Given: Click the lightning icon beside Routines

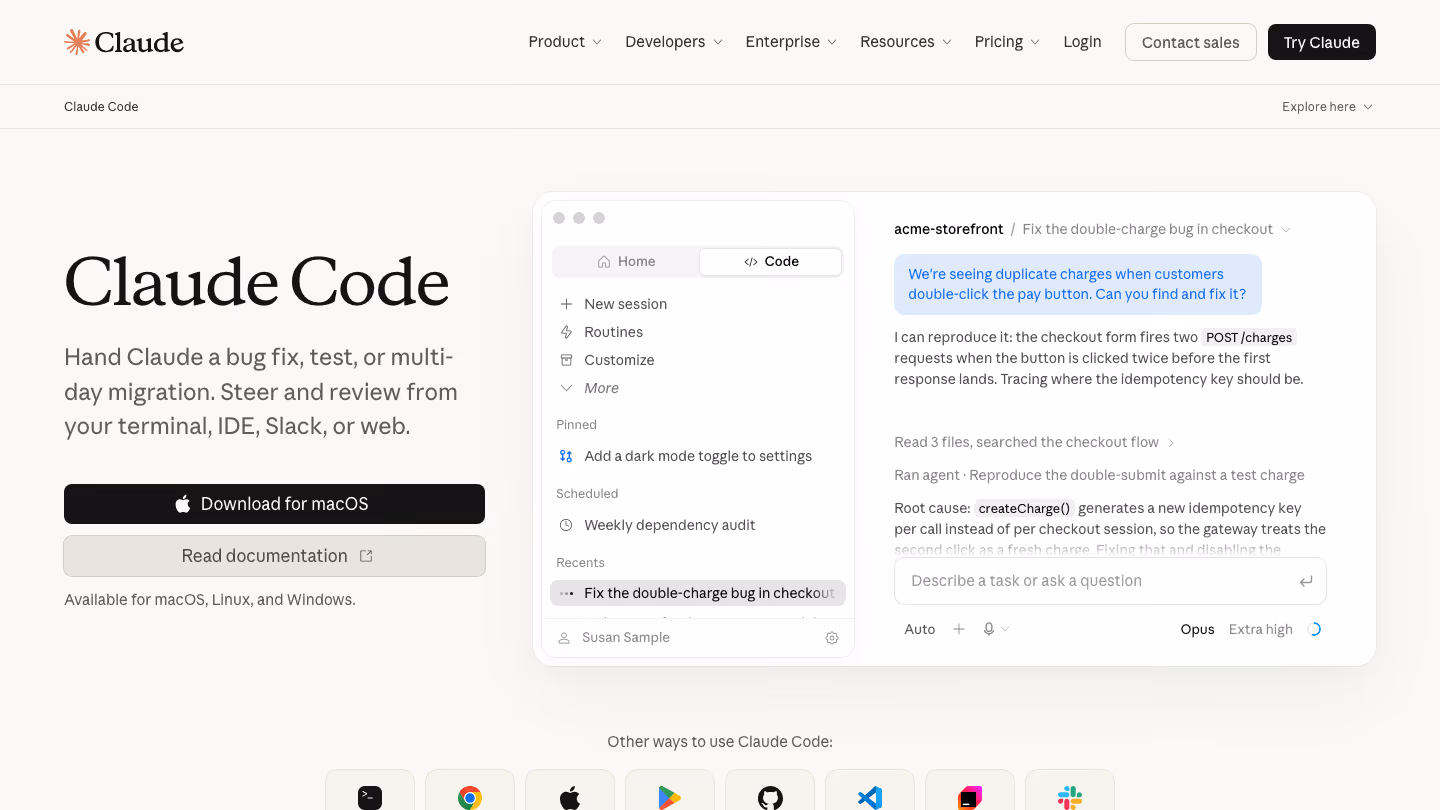Looking at the screenshot, I should tap(566, 332).
